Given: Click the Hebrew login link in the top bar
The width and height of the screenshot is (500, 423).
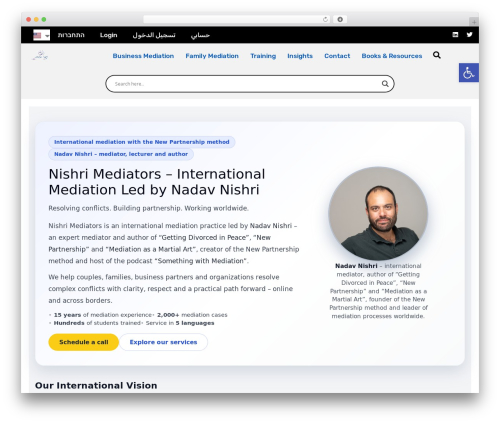Looking at the screenshot, I should [71, 35].
